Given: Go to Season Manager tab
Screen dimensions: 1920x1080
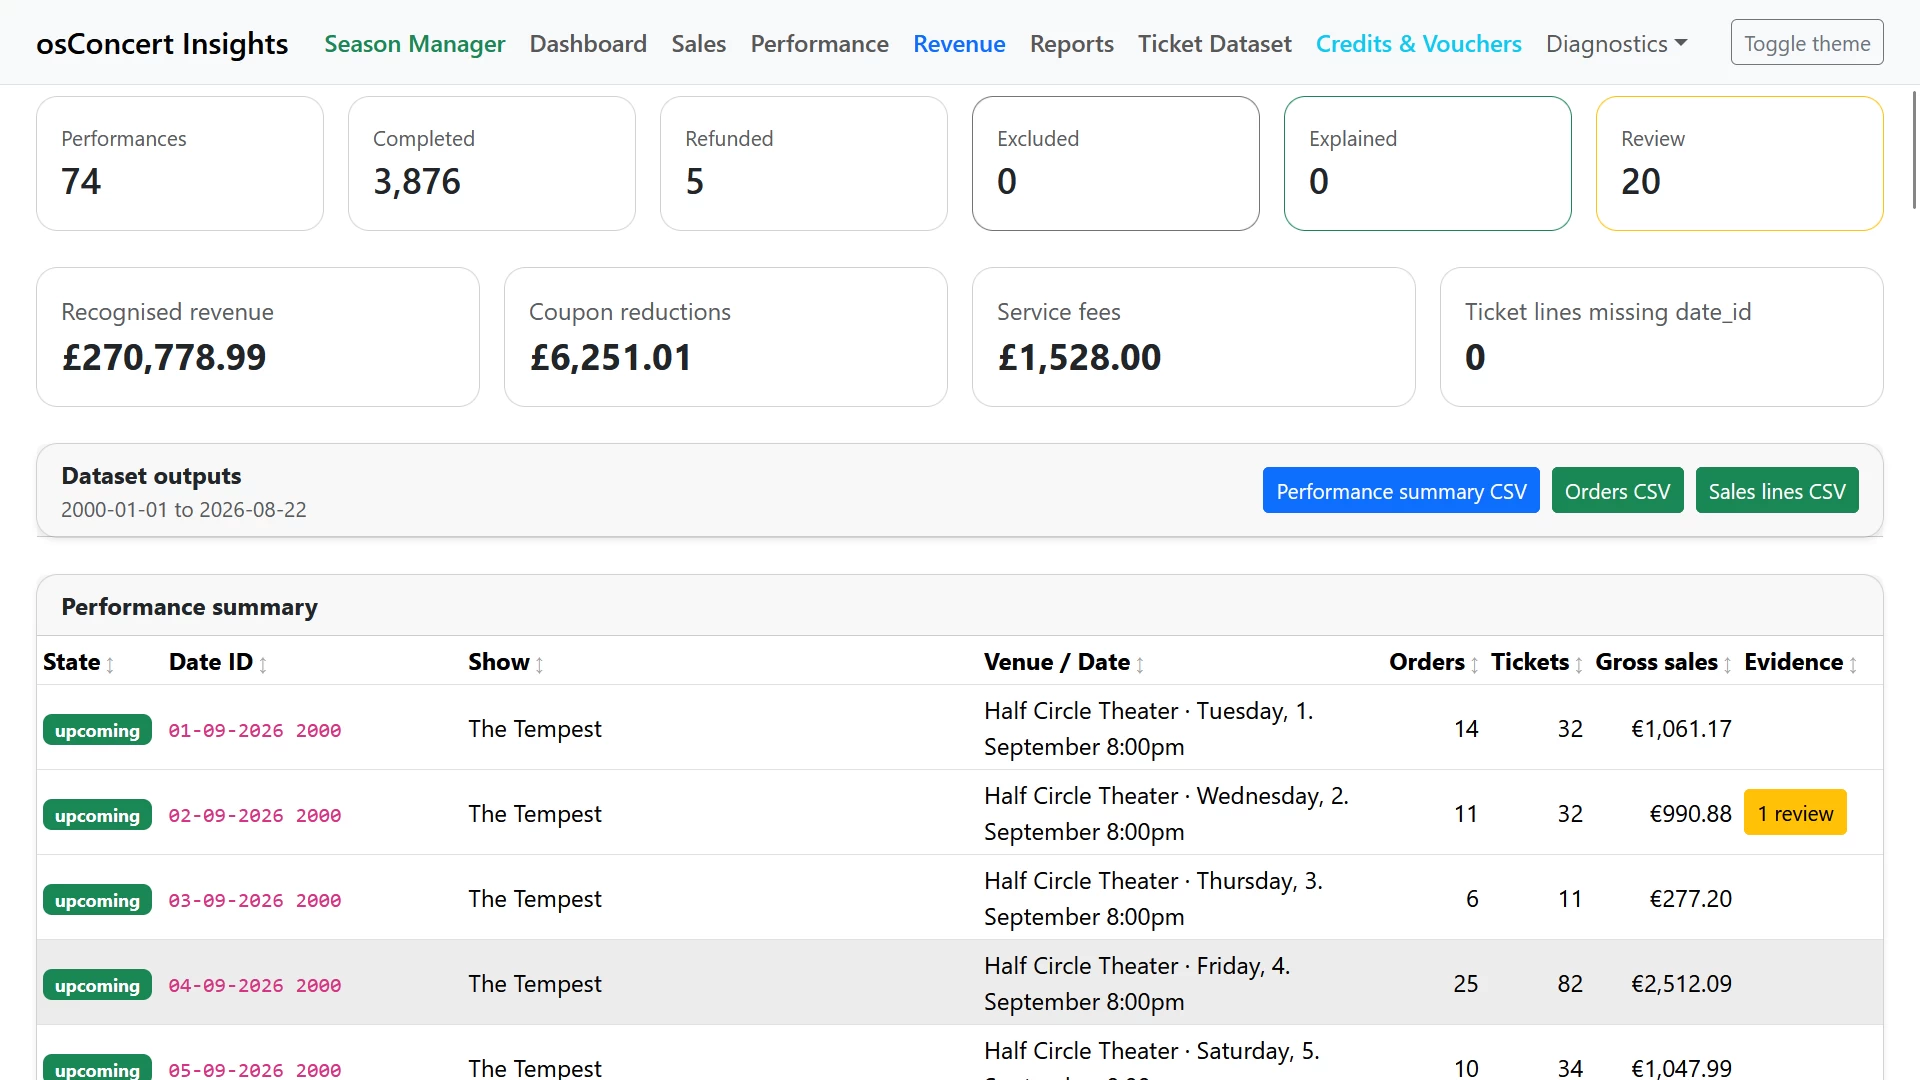Looking at the screenshot, I should point(414,43).
